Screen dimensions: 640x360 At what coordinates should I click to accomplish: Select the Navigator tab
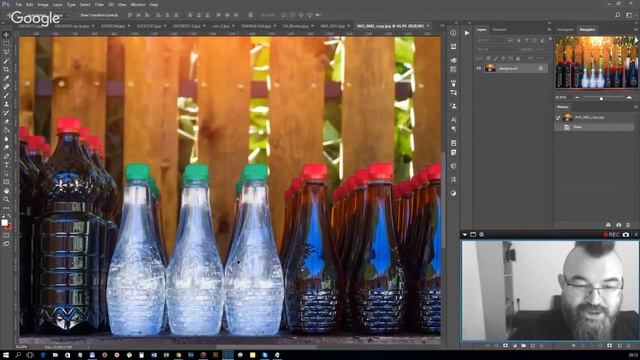[587, 30]
